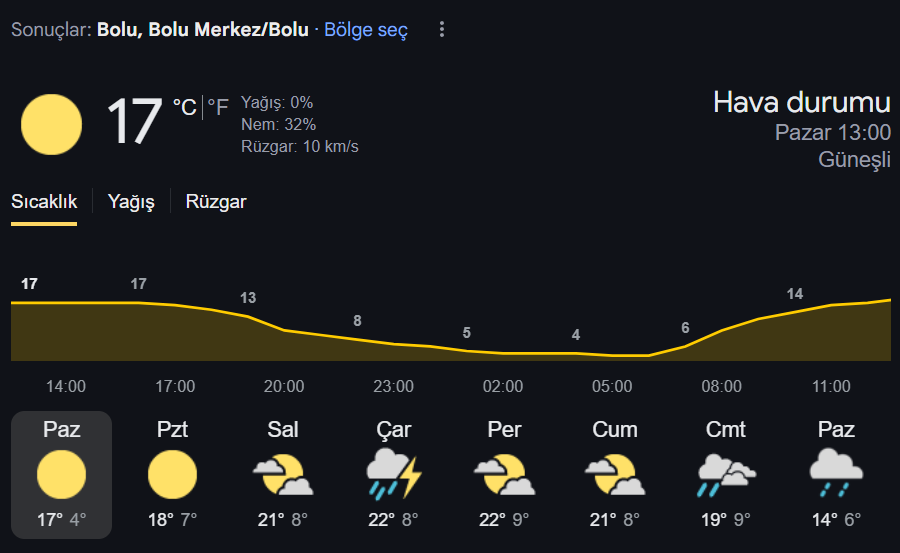Switch to the Rüzgar tab
The width and height of the screenshot is (900, 553).
(x=216, y=202)
